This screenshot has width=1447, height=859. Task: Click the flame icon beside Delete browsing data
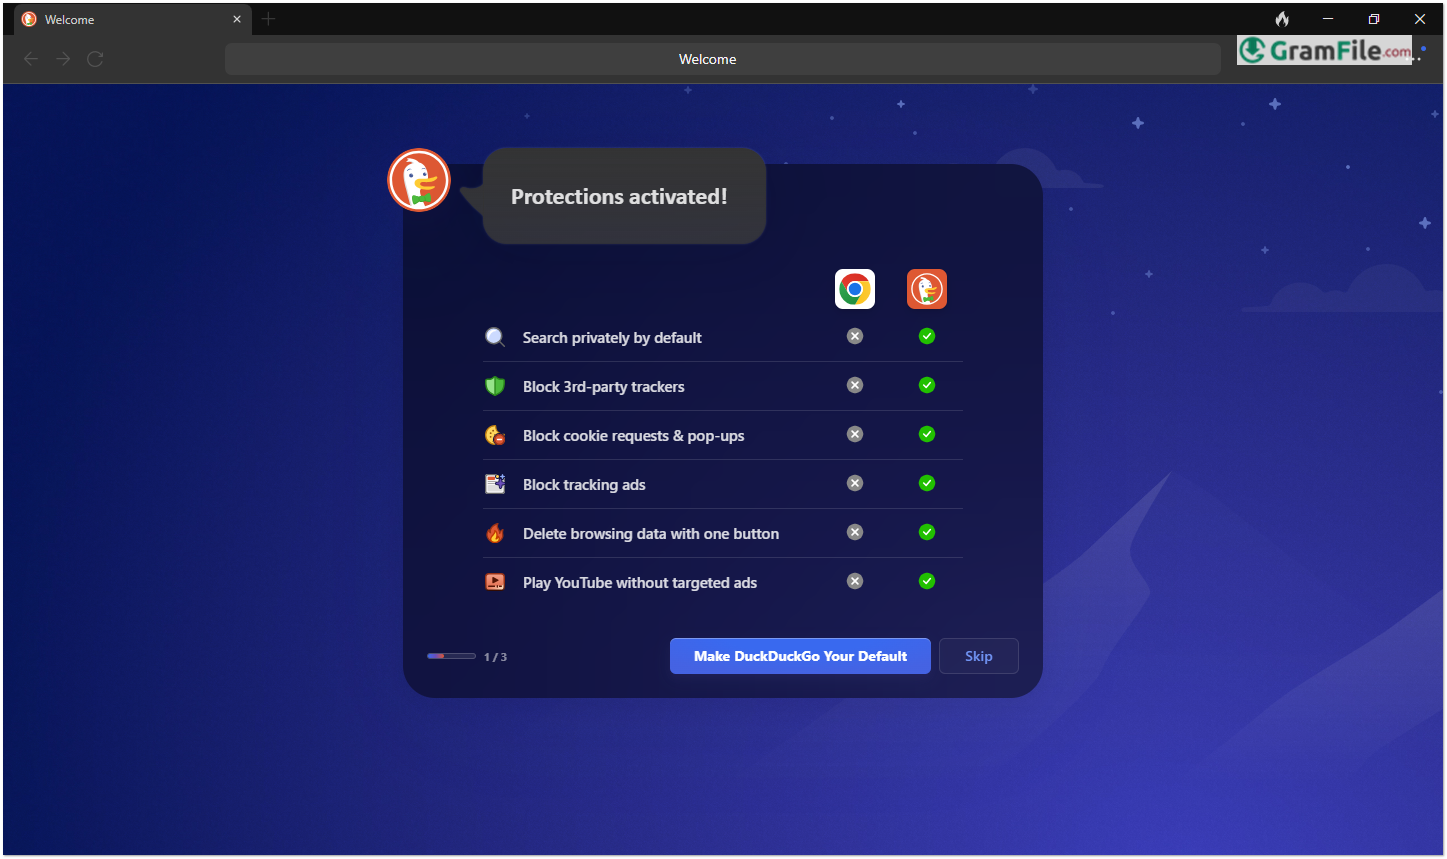click(x=495, y=533)
